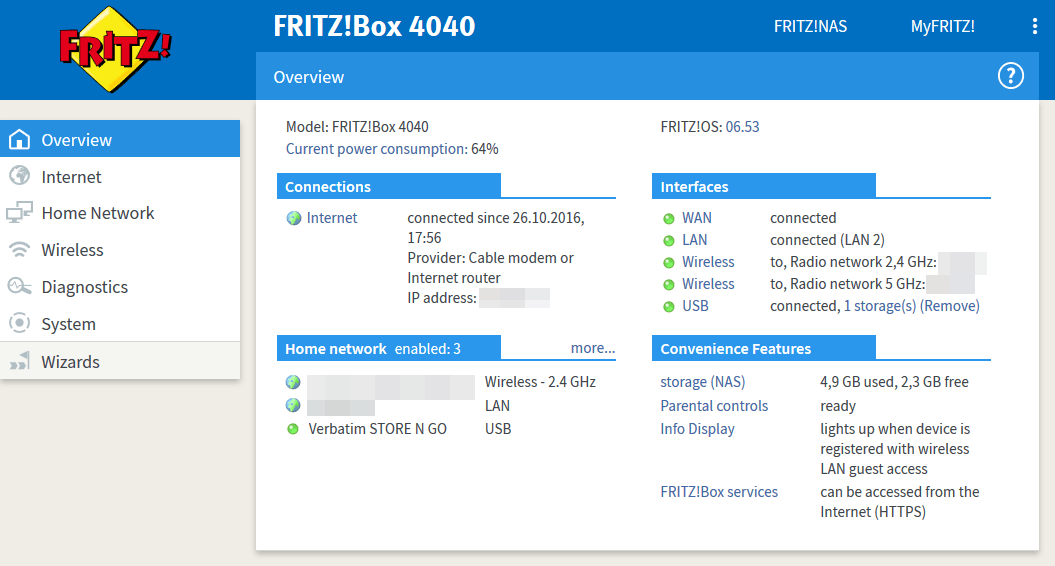Open the three-dot options menu
1055x566 pixels.
(x=1034, y=26)
